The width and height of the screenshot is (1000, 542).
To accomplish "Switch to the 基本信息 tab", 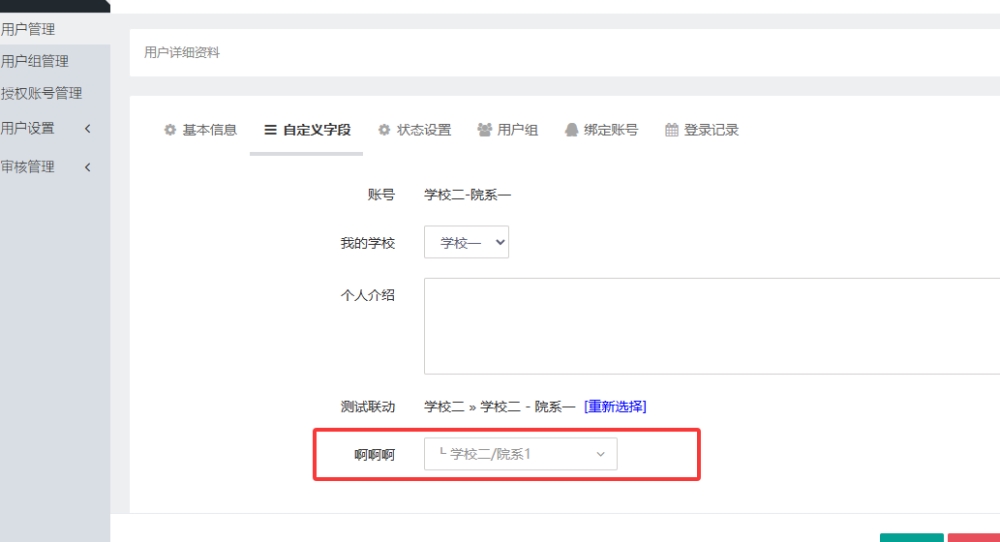I will tap(200, 130).
